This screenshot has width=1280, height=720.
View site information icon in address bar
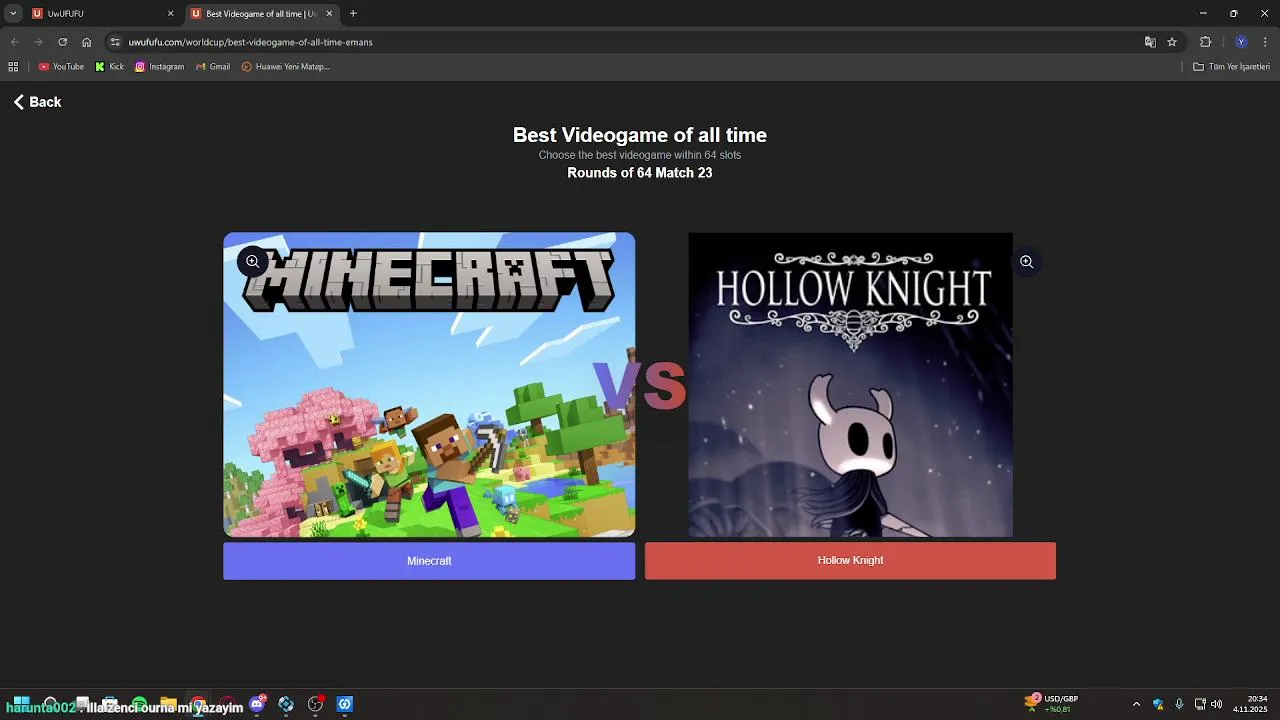tap(115, 42)
